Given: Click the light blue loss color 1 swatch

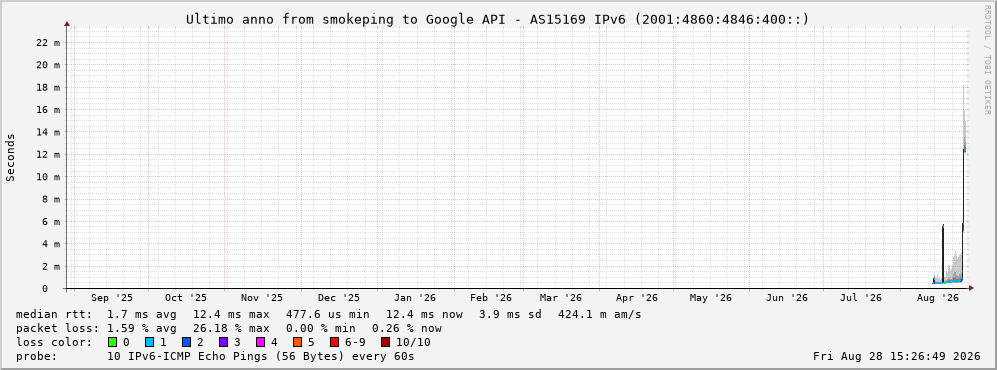Looking at the screenshot, I should point(149,342).
